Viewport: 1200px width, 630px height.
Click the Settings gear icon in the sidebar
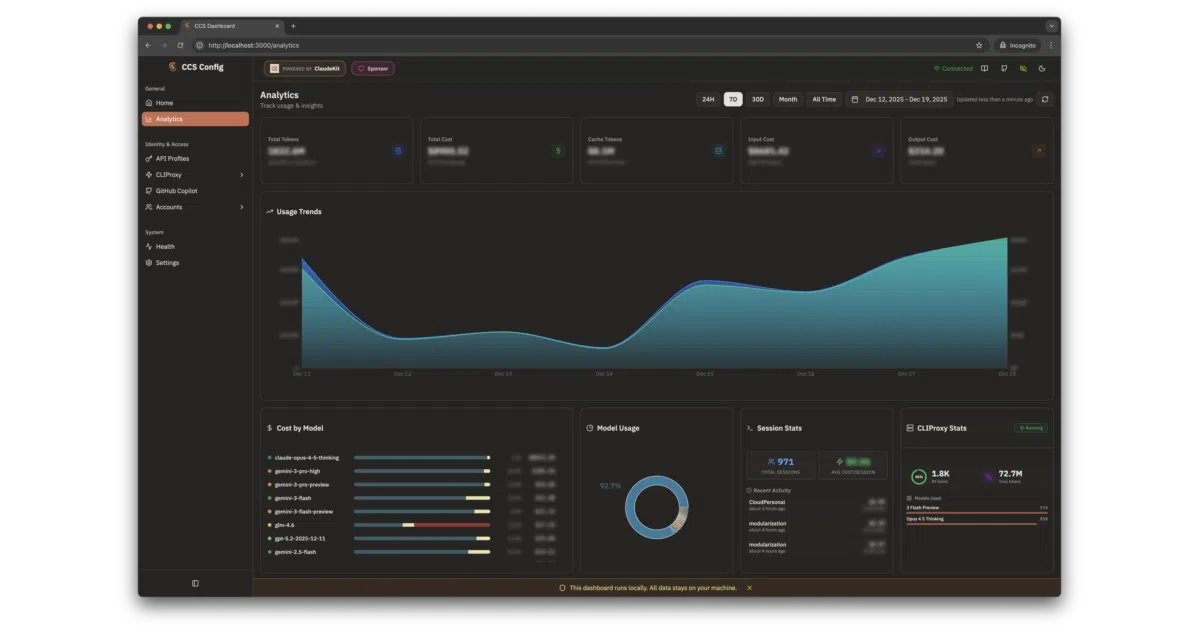[x=149, y=263]
